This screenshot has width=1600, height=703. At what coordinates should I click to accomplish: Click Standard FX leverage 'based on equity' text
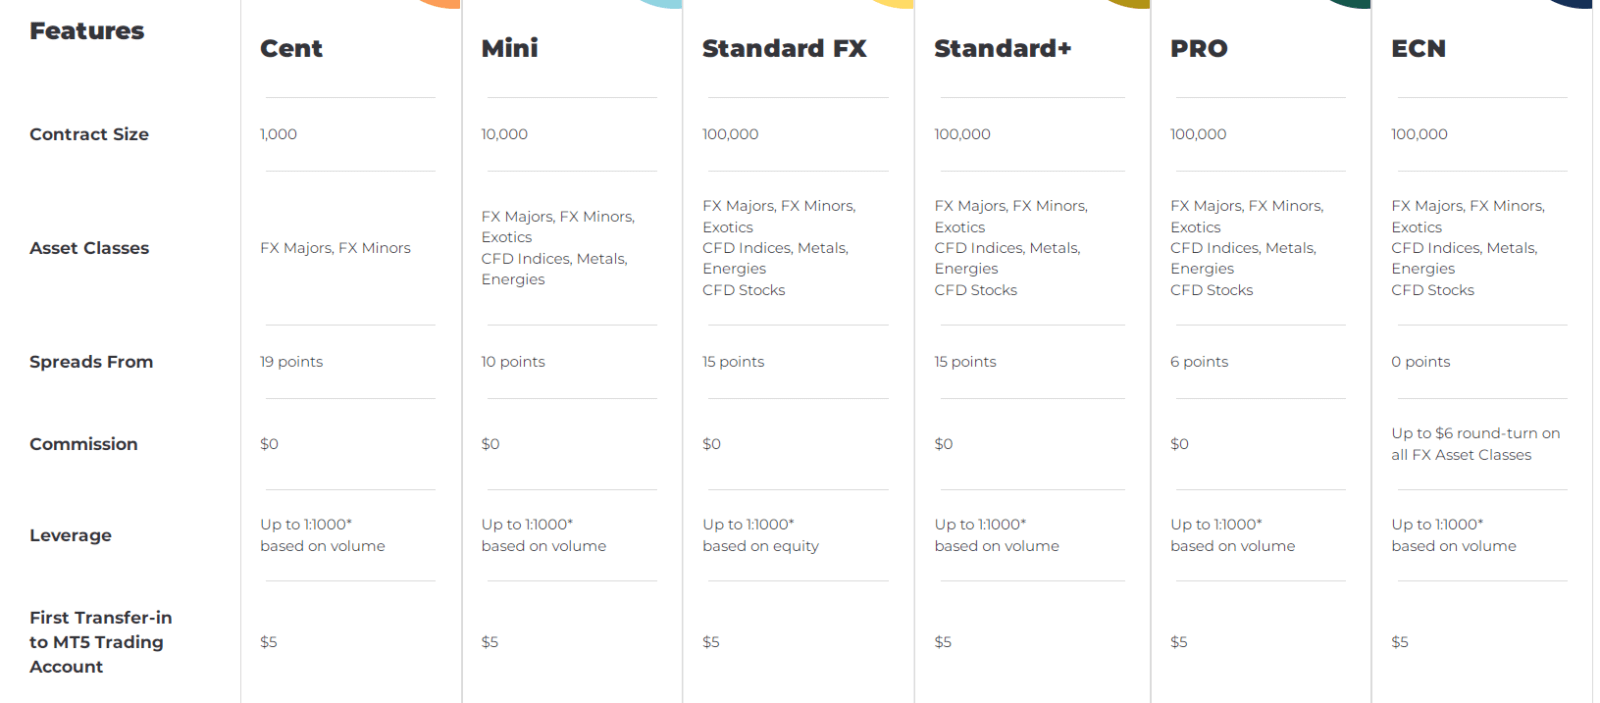click(760, 546)
